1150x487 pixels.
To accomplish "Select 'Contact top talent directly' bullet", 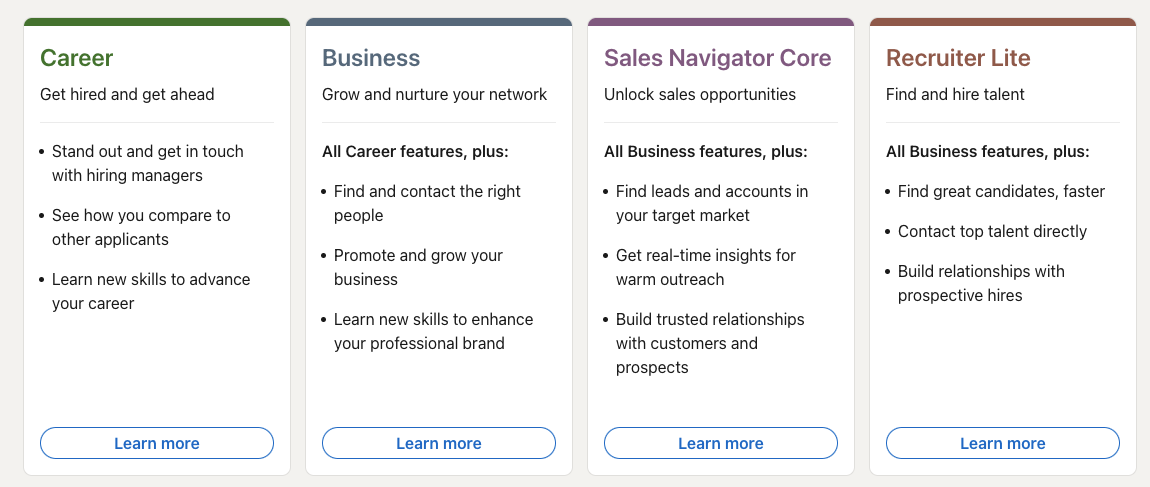I will click(992, 232).
